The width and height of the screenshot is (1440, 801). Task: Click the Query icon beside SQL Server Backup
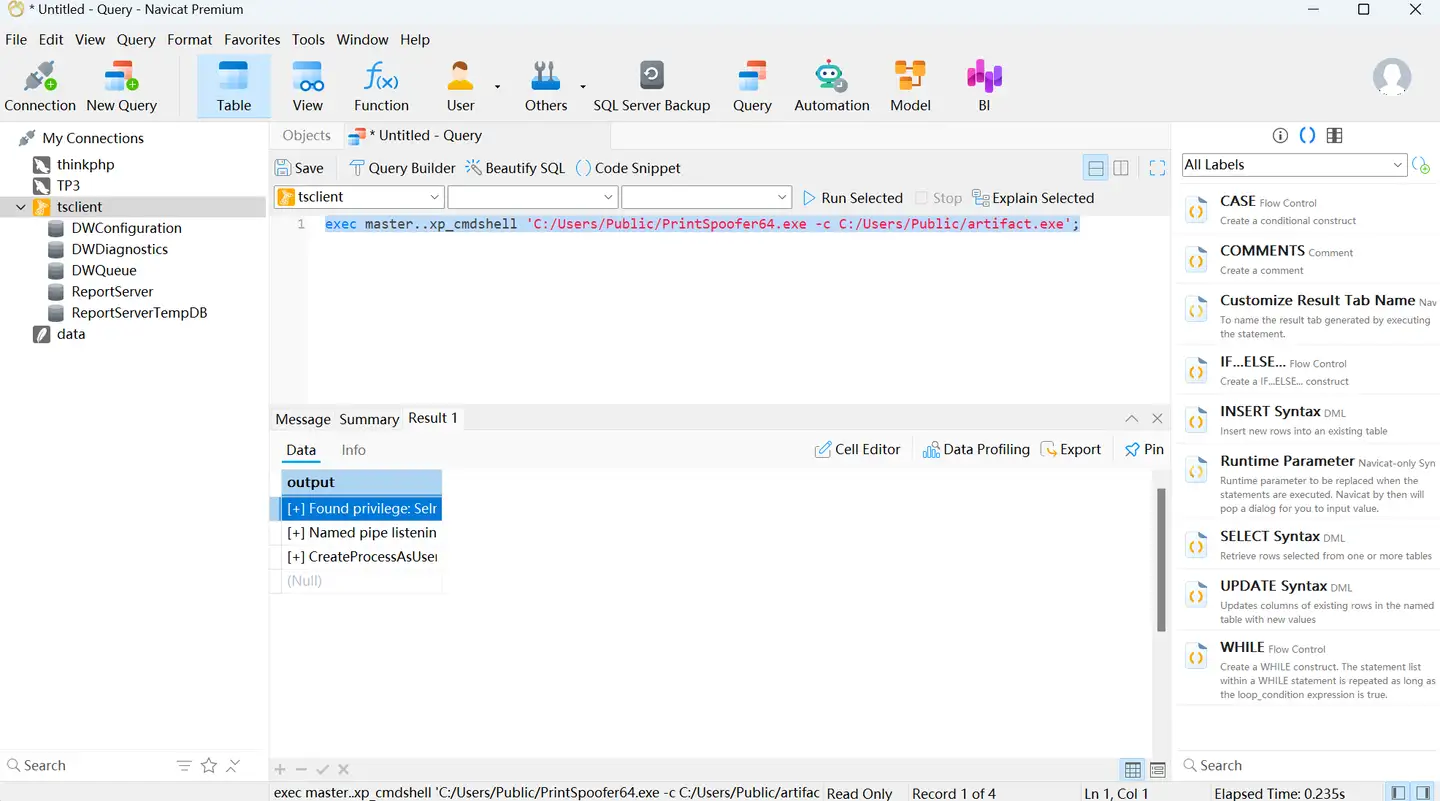point(752,86)
